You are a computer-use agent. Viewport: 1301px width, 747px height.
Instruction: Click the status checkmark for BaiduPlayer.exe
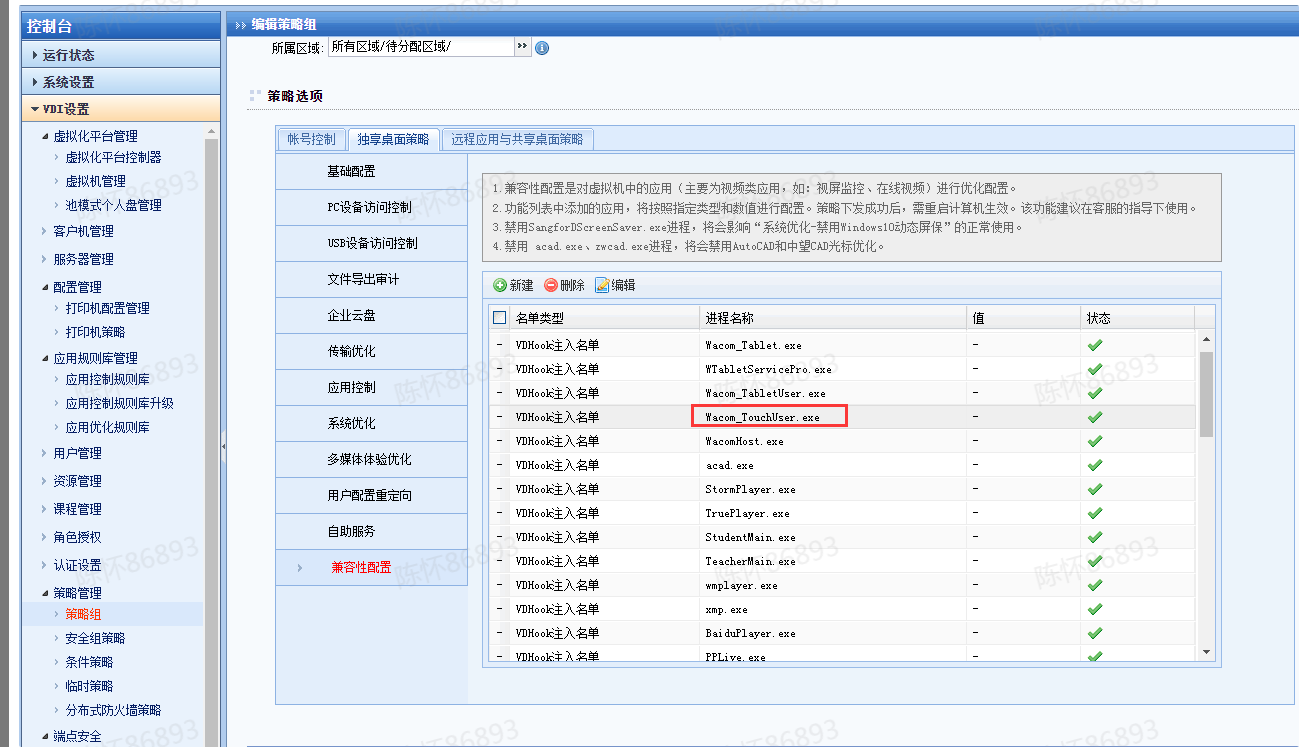click(x=1095, y=633)
